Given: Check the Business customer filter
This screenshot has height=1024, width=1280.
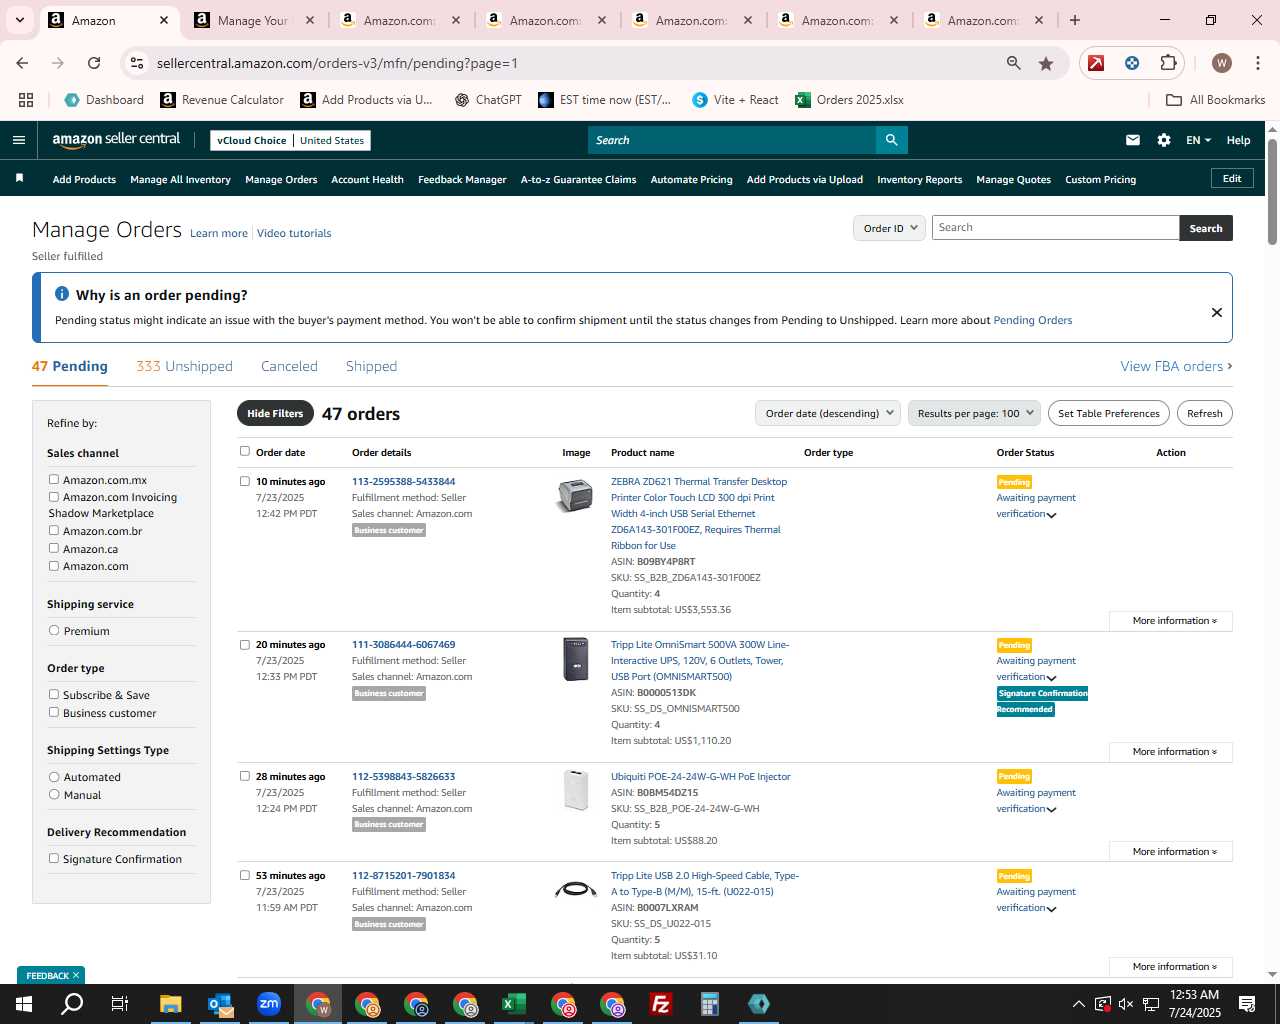Looking at the screenshot, I should pos(54,713).
